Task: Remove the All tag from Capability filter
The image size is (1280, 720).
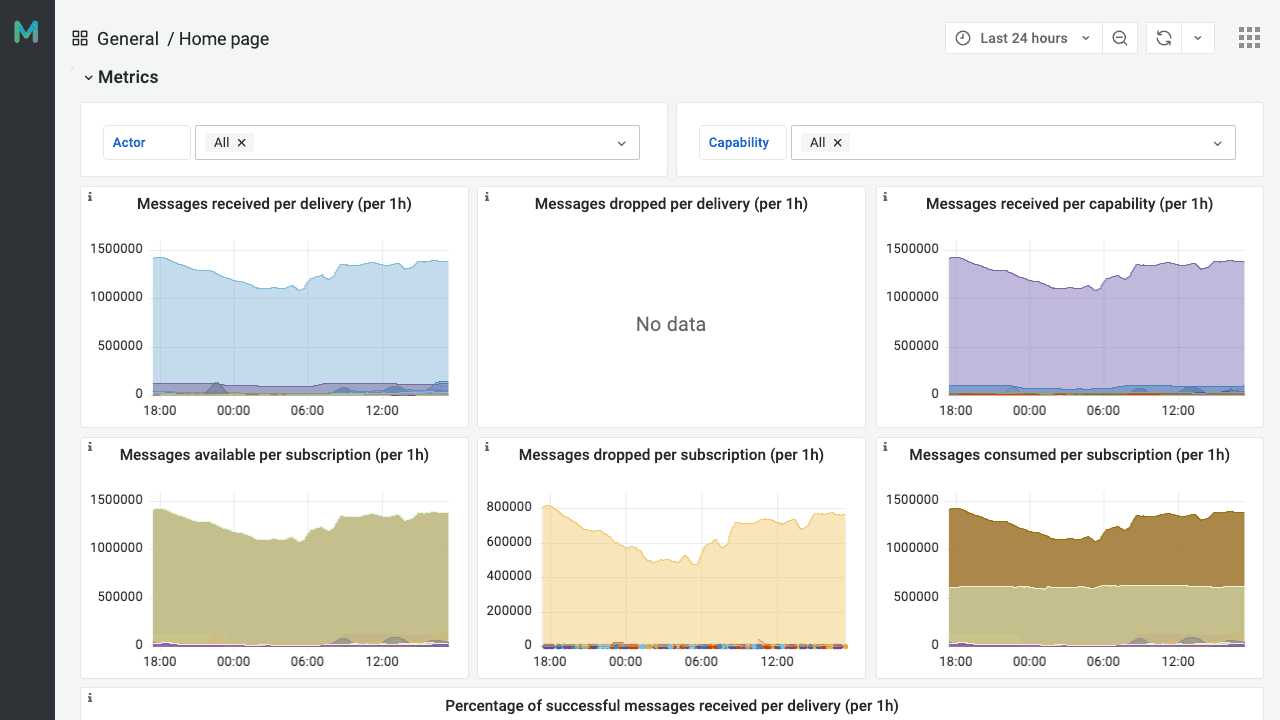Action: [837, 143]
